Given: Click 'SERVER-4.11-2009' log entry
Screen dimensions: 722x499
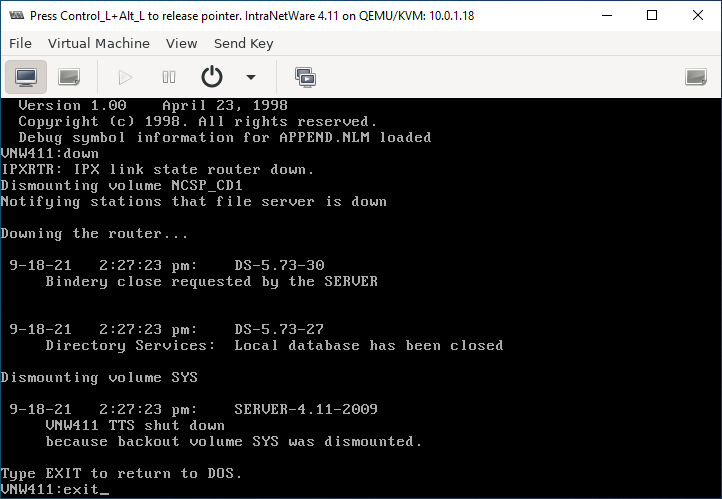Looking at the screenshot, I should coord(306,409).
